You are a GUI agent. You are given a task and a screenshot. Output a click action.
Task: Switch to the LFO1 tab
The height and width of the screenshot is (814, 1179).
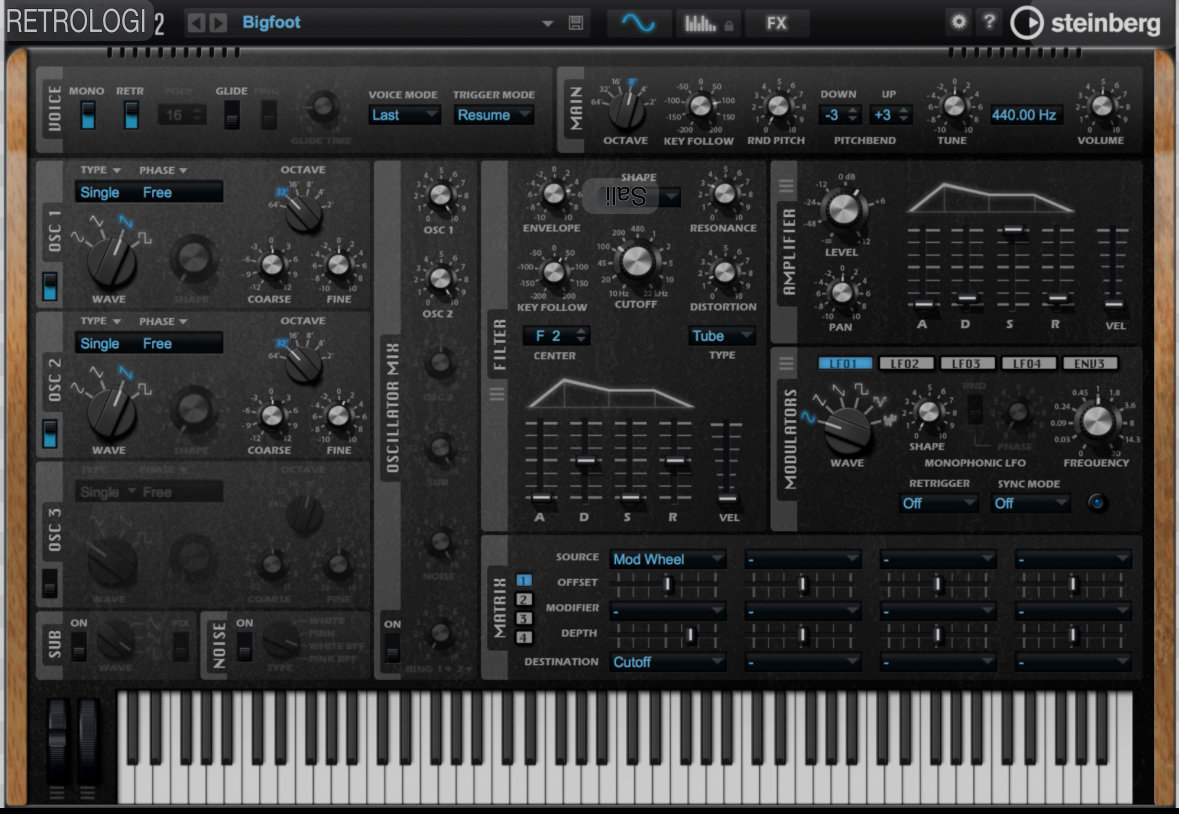click(x=844, y=364)
